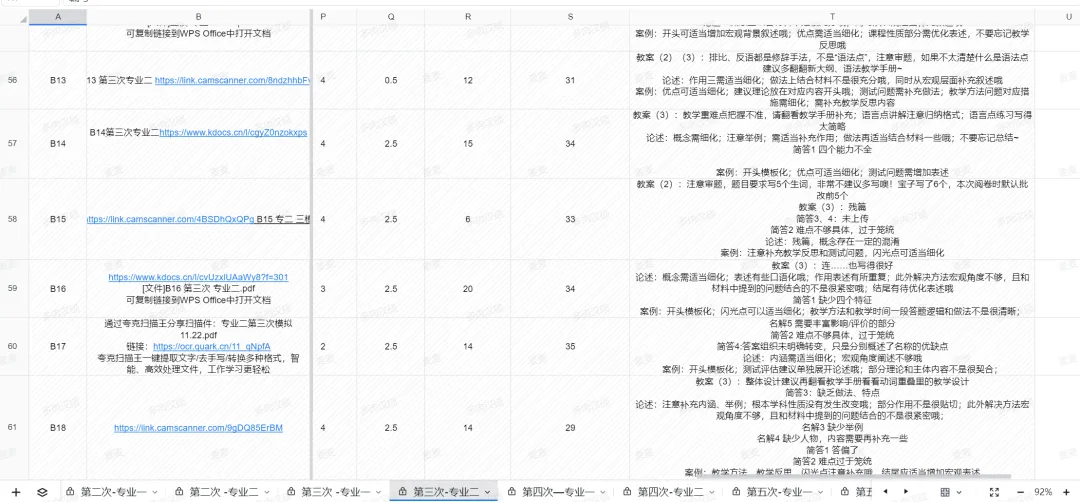Switch to the 第四次—专业一 sheet tab
This screenshot has width=1080, height=502.
click(559, 492)
